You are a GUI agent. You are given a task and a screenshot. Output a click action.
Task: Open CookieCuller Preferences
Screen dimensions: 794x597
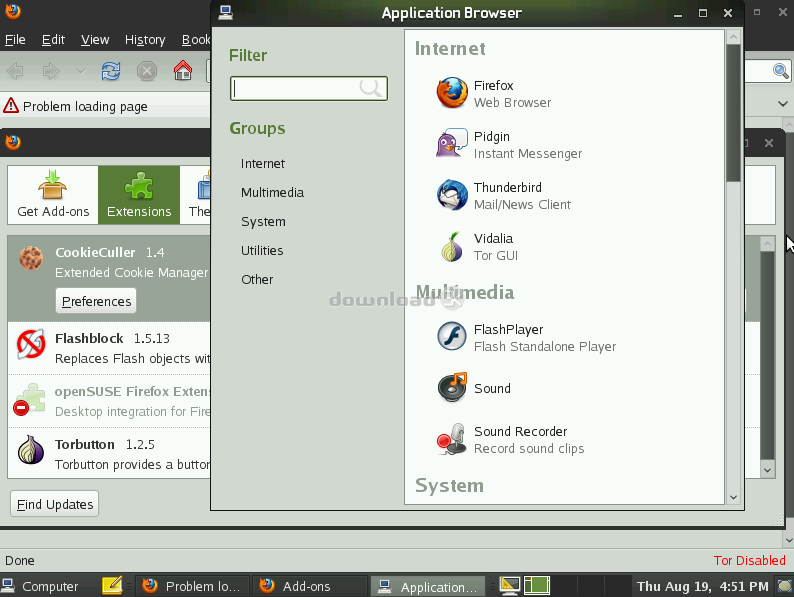tap(96, 301)
